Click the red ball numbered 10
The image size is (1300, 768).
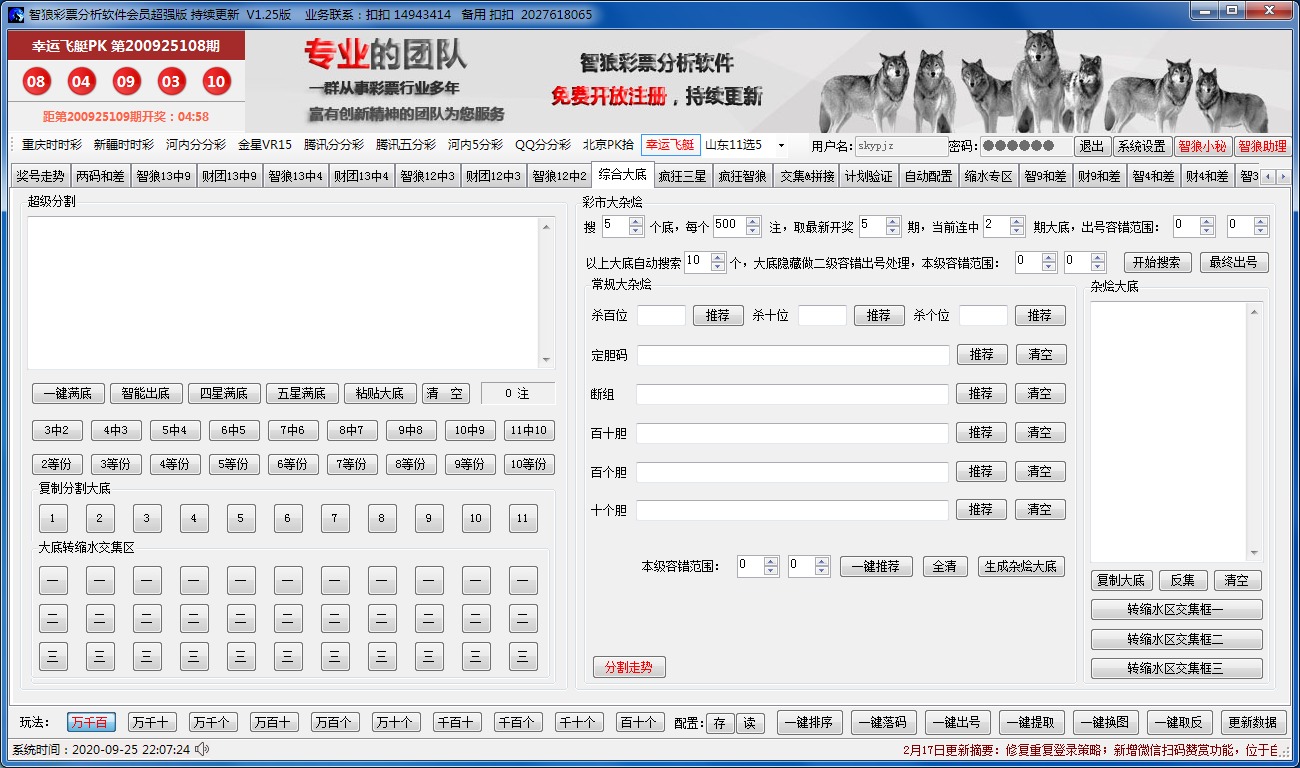click(216, 82)
